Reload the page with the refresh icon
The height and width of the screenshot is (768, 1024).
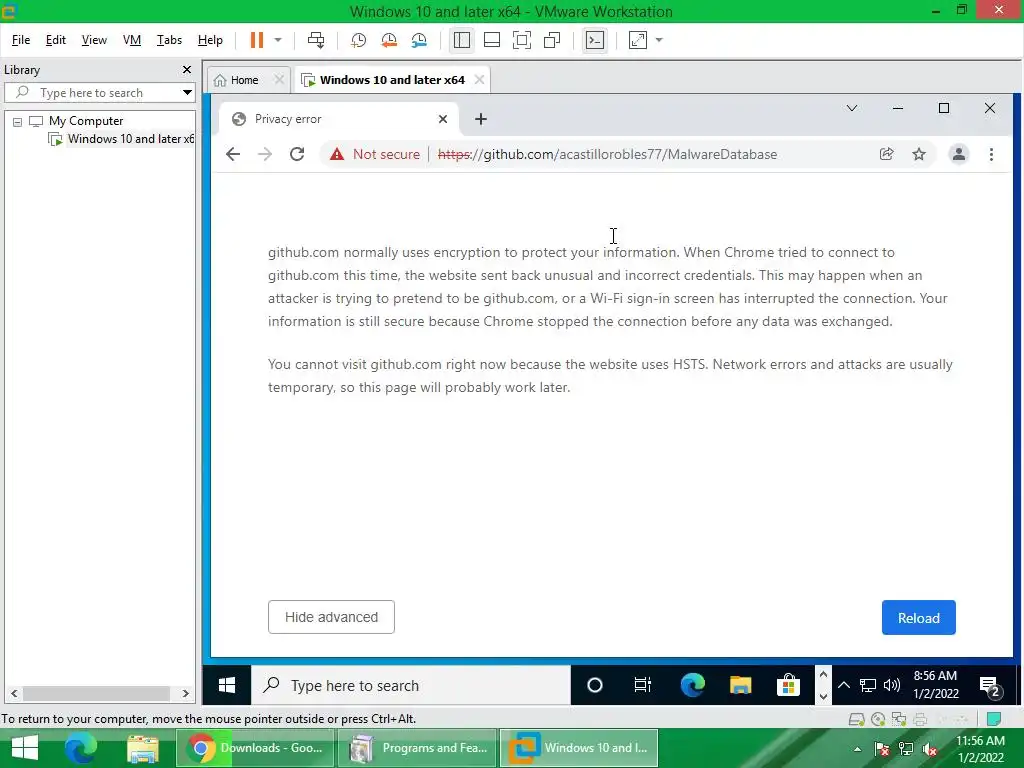pyautogui.click(x=297, y=154)
